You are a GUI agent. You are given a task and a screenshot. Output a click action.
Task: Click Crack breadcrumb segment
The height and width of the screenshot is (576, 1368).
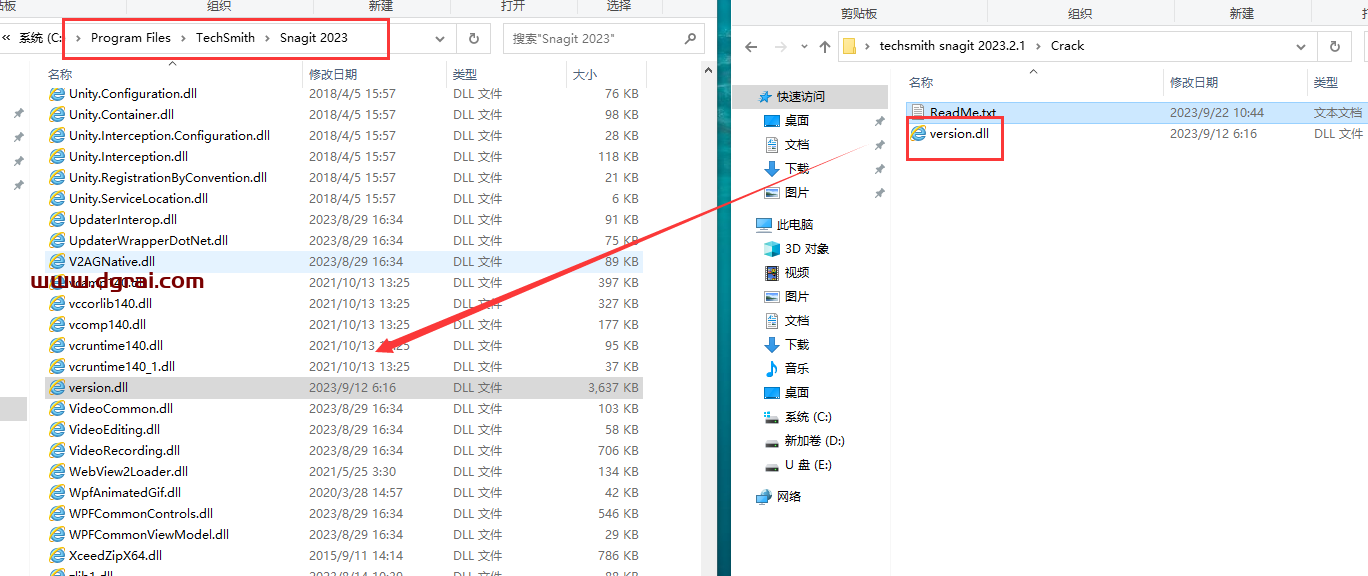[x=1067, y=46]
